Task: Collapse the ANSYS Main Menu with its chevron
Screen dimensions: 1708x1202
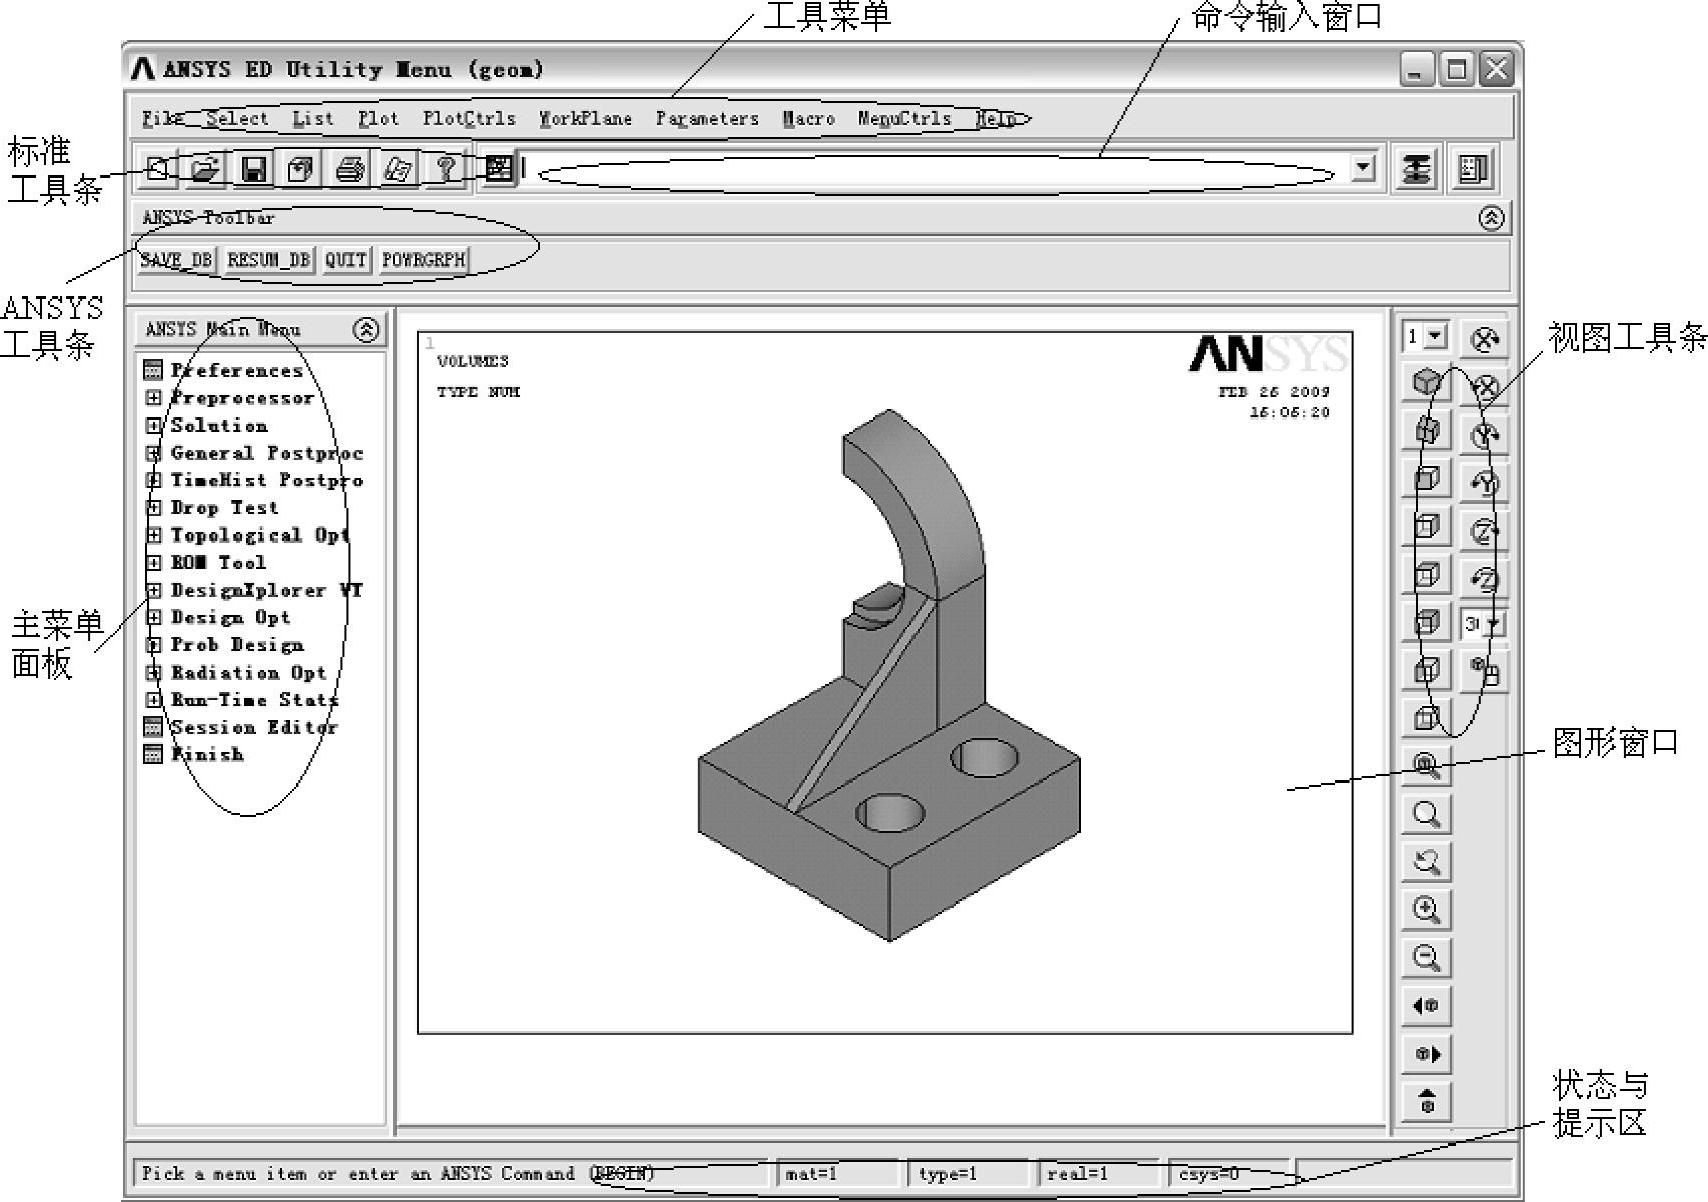Action: (366, 329)
